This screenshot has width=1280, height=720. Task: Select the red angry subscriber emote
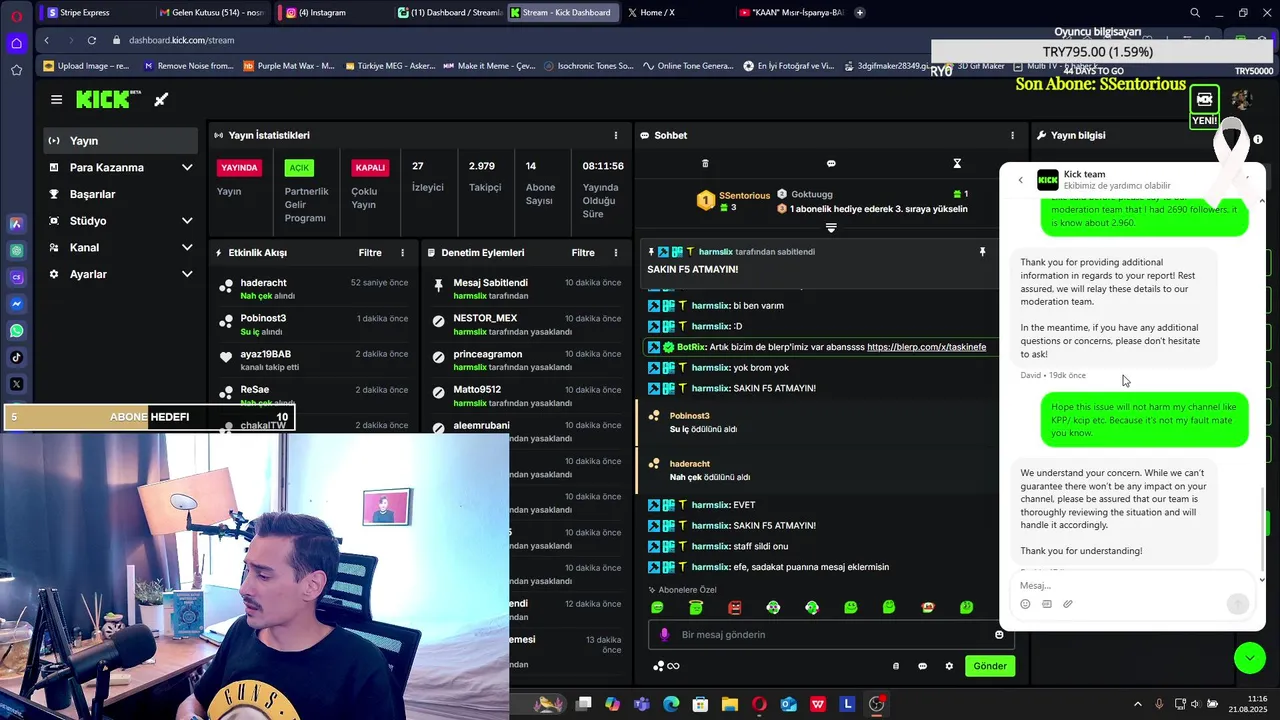735,607
